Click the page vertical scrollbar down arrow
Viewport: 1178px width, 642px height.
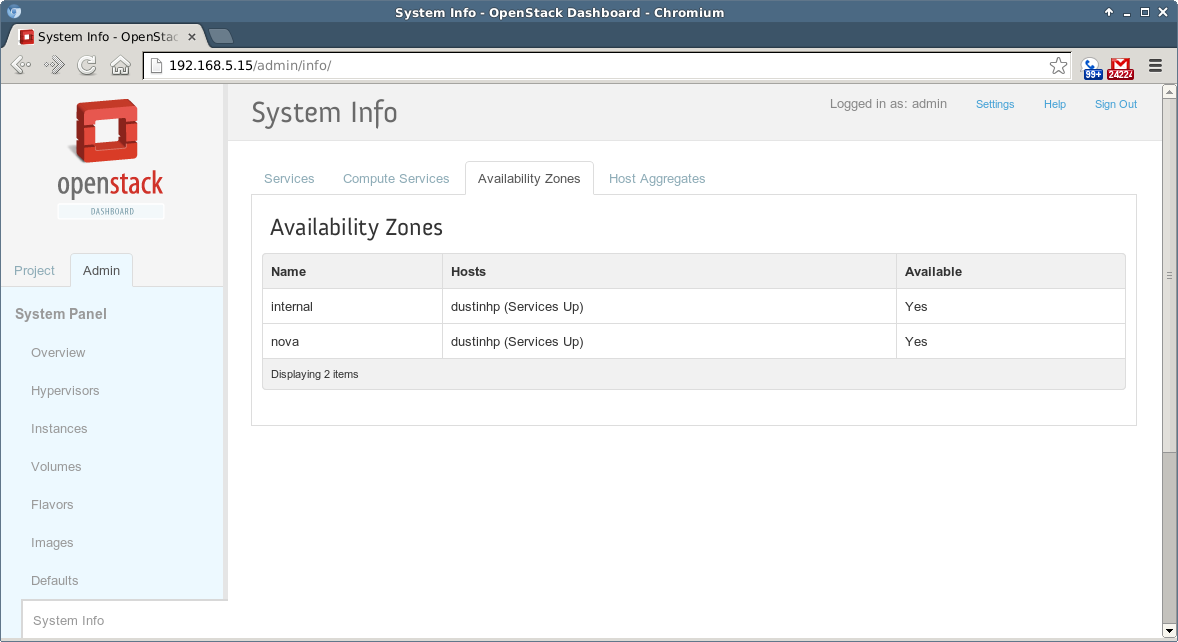[x=1170, y=630]
